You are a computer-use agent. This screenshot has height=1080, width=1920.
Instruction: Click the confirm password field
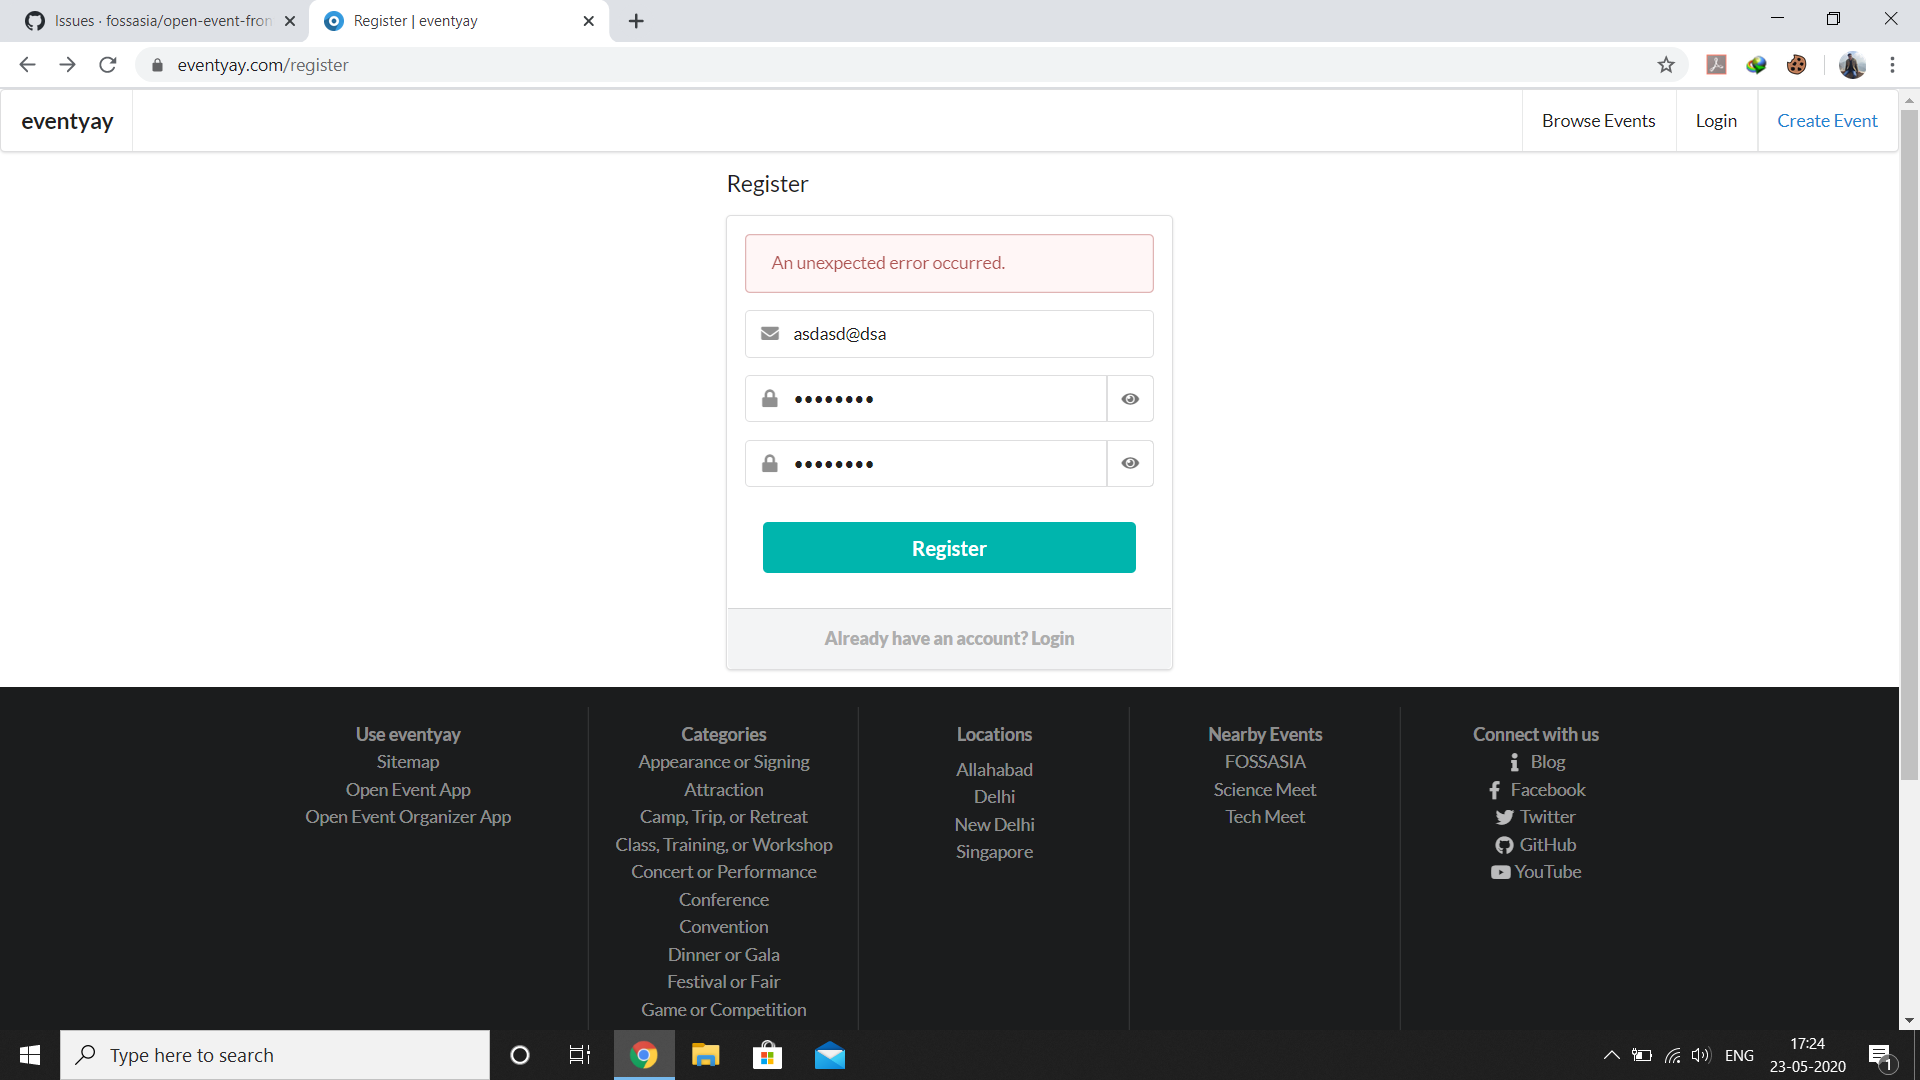(926, 464)
